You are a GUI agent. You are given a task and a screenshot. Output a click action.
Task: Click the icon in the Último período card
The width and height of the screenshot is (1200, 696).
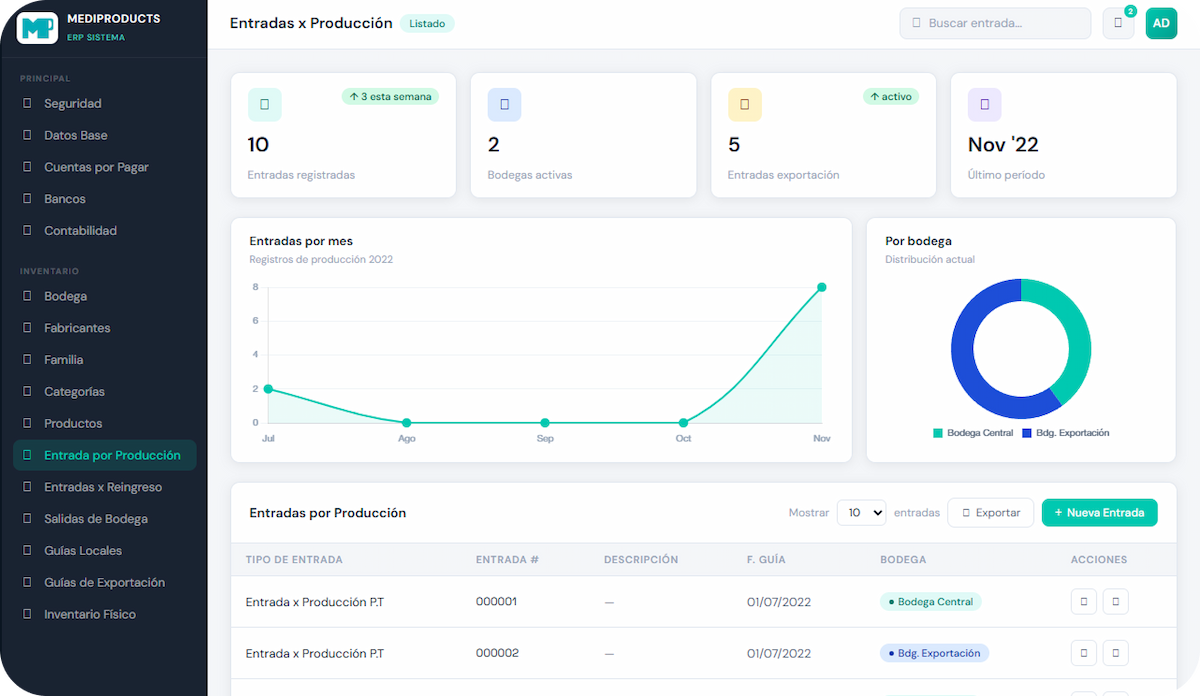[985, 105]
